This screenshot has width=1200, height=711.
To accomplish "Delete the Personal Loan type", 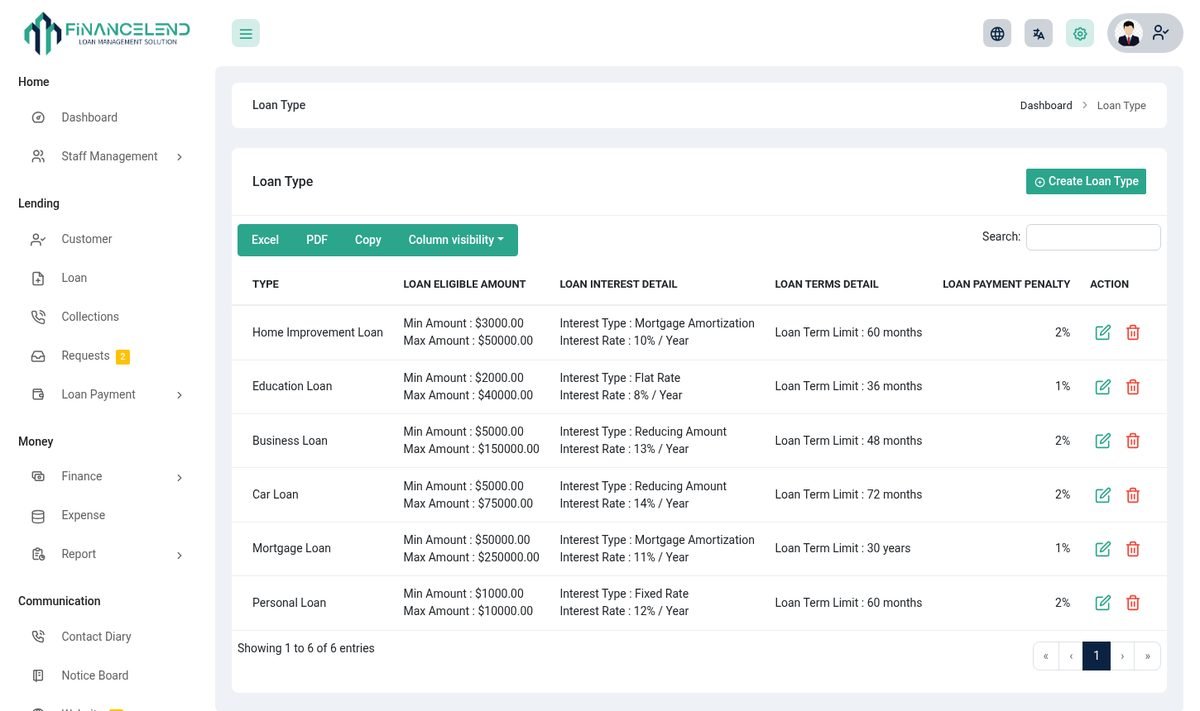I will 1133,602.
